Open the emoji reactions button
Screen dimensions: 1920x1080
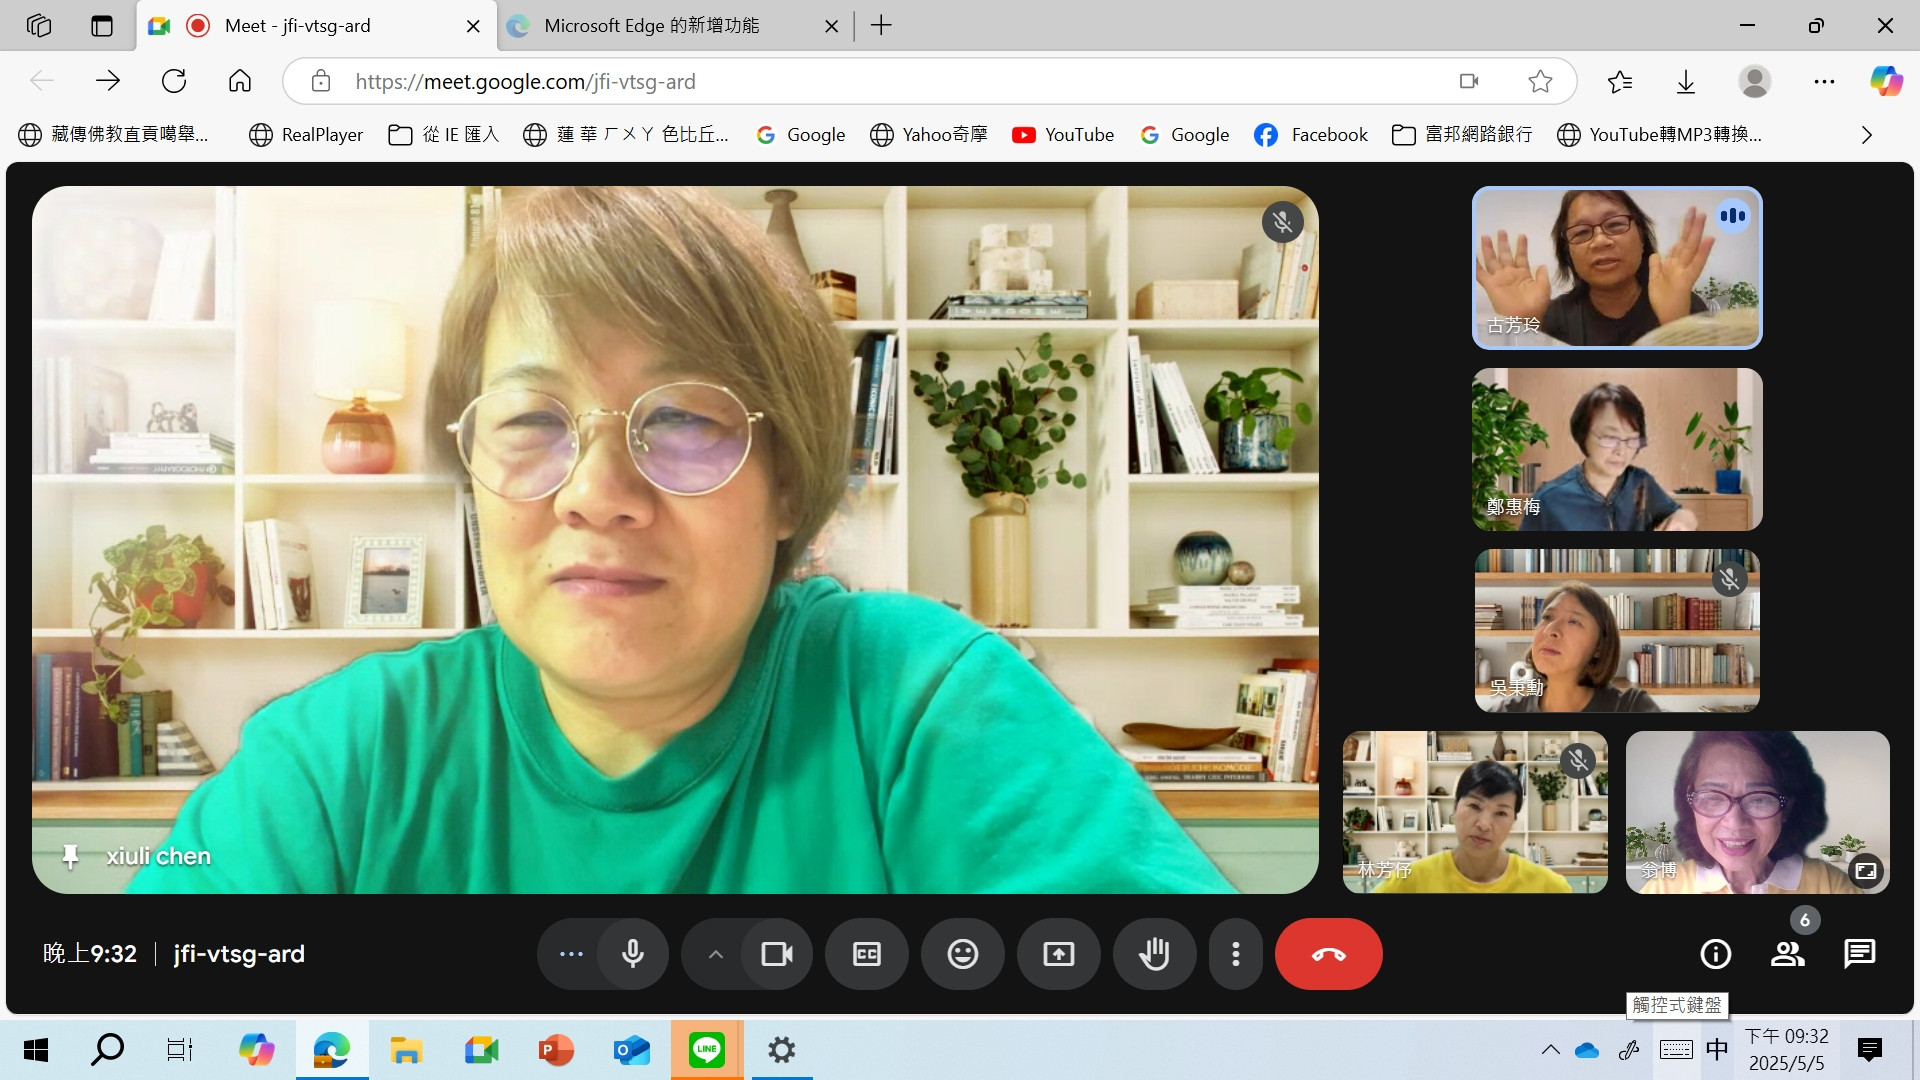click(x=962, y=954)
